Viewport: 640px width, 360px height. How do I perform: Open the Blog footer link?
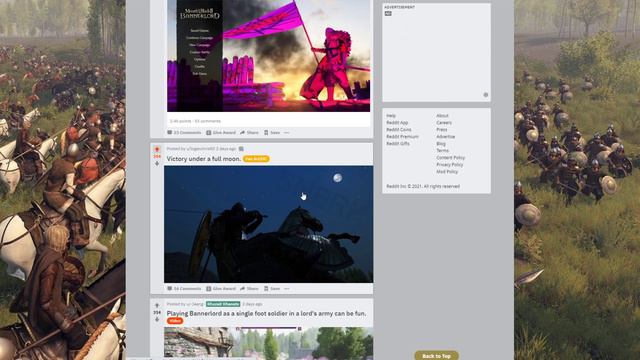(441, 144)
